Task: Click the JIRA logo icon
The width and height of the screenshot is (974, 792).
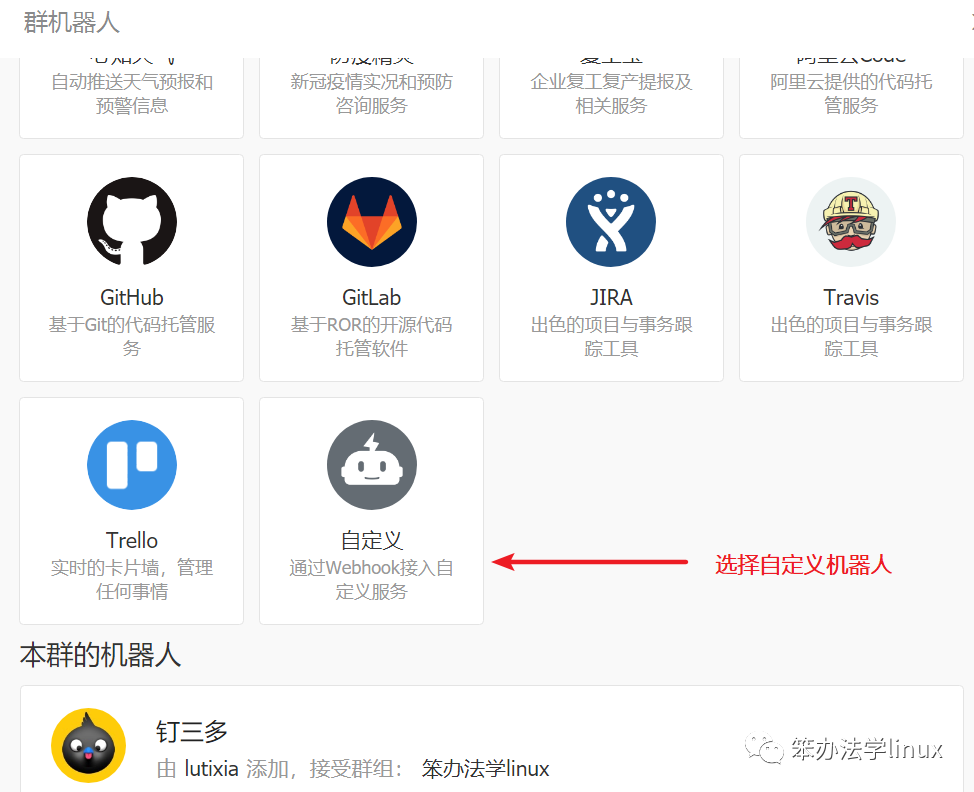Action: (x=611, y=222)
